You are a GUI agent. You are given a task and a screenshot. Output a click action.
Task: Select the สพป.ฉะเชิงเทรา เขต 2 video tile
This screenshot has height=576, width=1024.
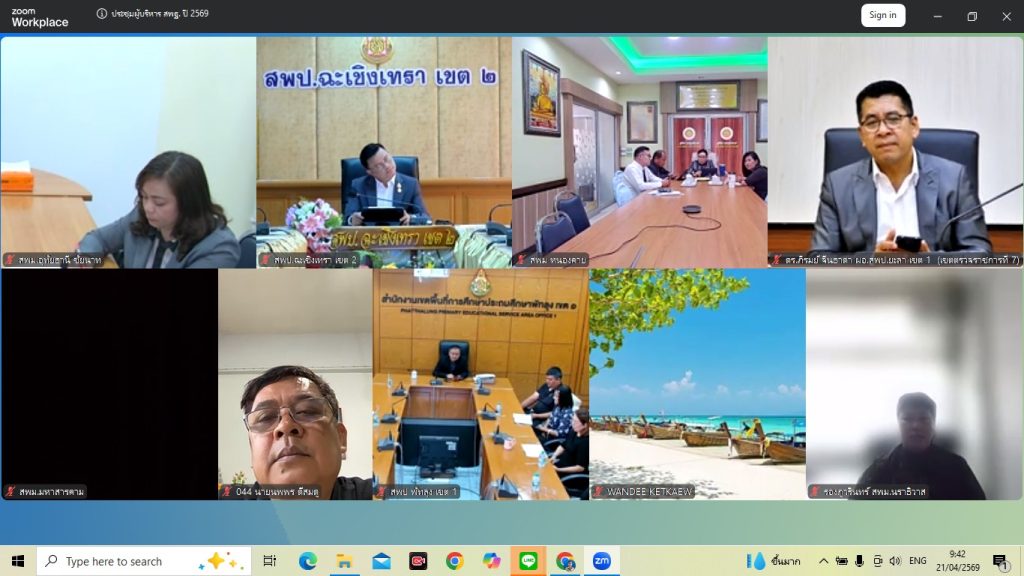click(384, 152)
